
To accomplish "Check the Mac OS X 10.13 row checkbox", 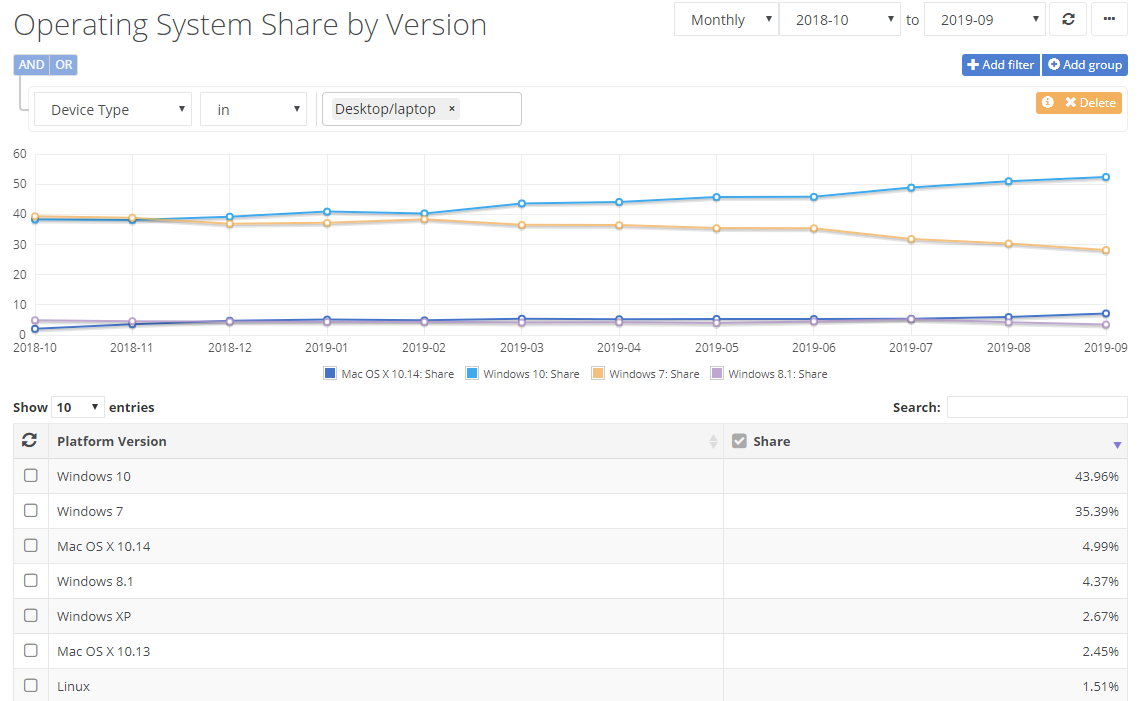I will click(x=31, y=650).
